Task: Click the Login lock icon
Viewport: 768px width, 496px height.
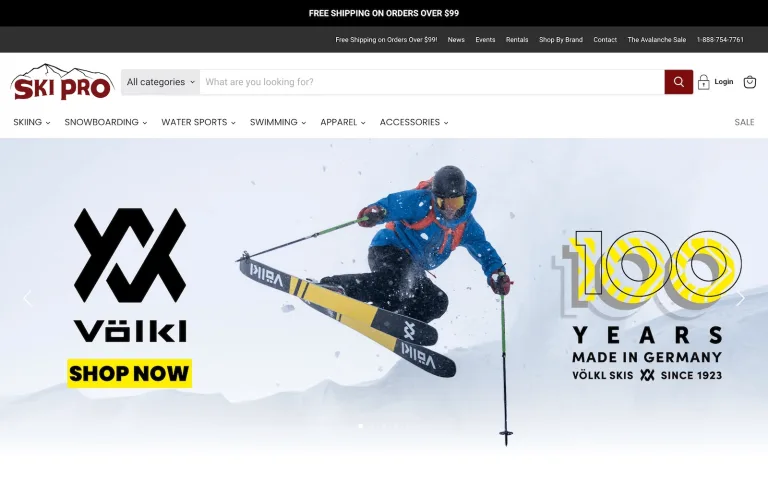Action: coord(703,82)
